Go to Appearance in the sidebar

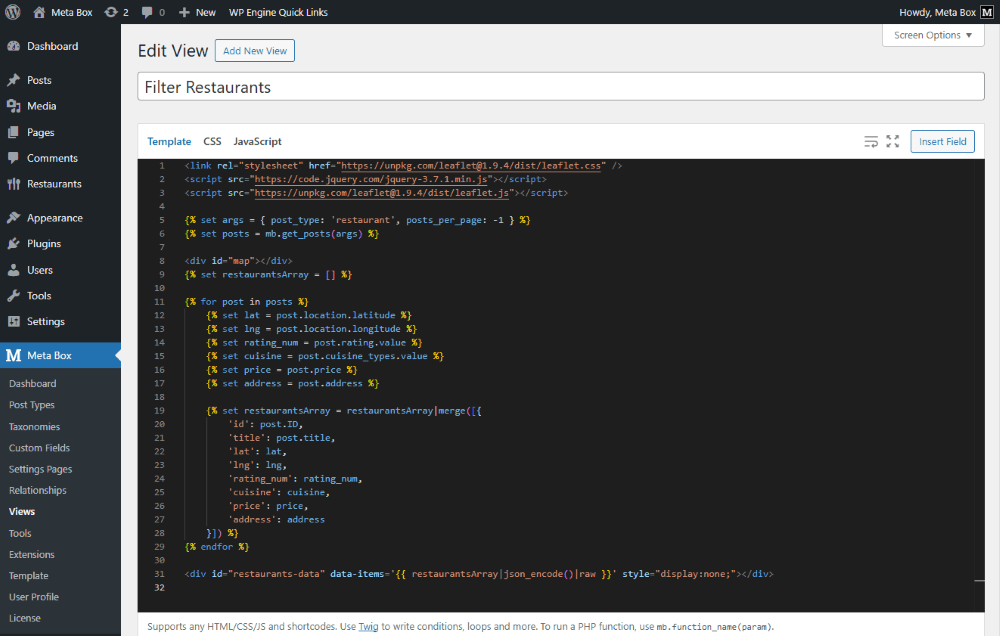tap(54, 218)
